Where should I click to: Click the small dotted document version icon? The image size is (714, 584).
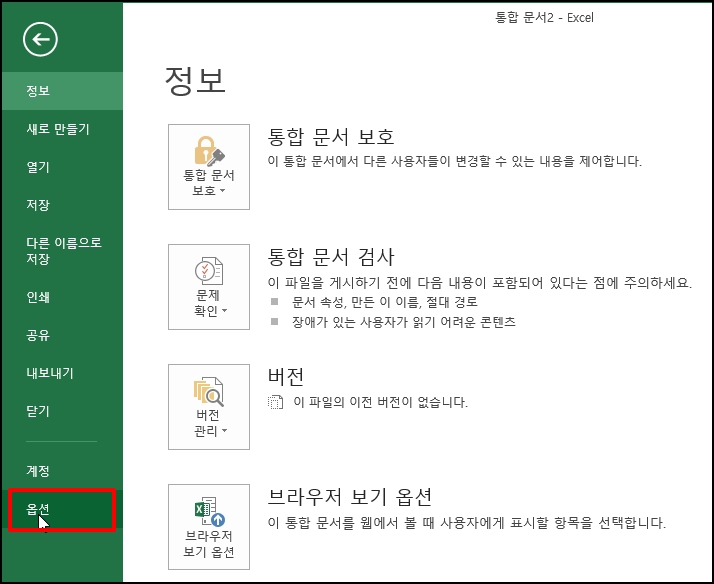point(275,402)
